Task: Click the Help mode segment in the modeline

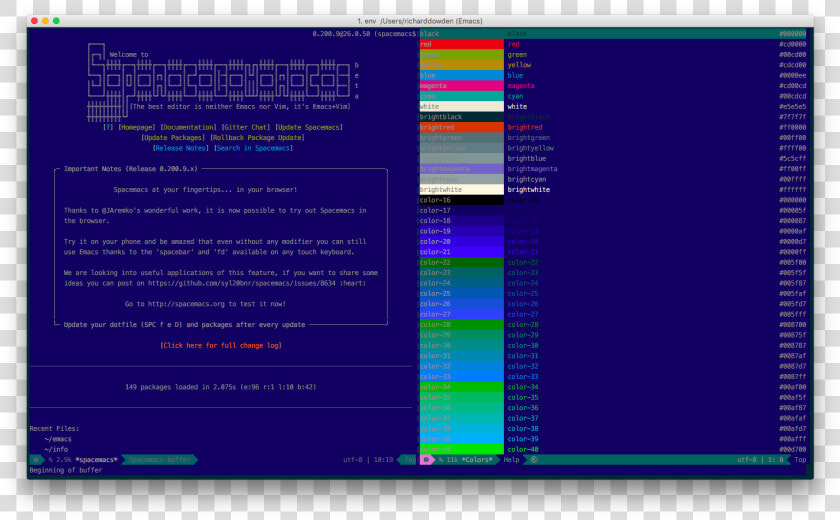Action: tap(511, 459)
